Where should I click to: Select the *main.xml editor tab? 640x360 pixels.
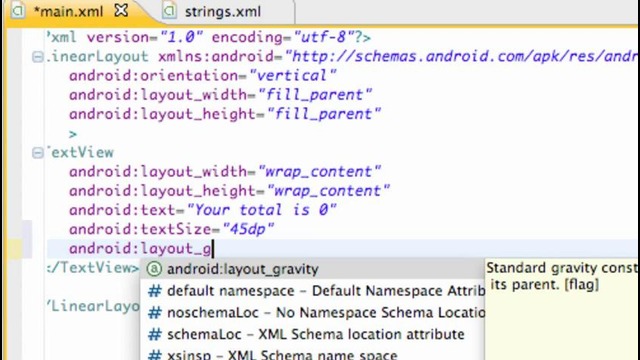tap(68, 11)
